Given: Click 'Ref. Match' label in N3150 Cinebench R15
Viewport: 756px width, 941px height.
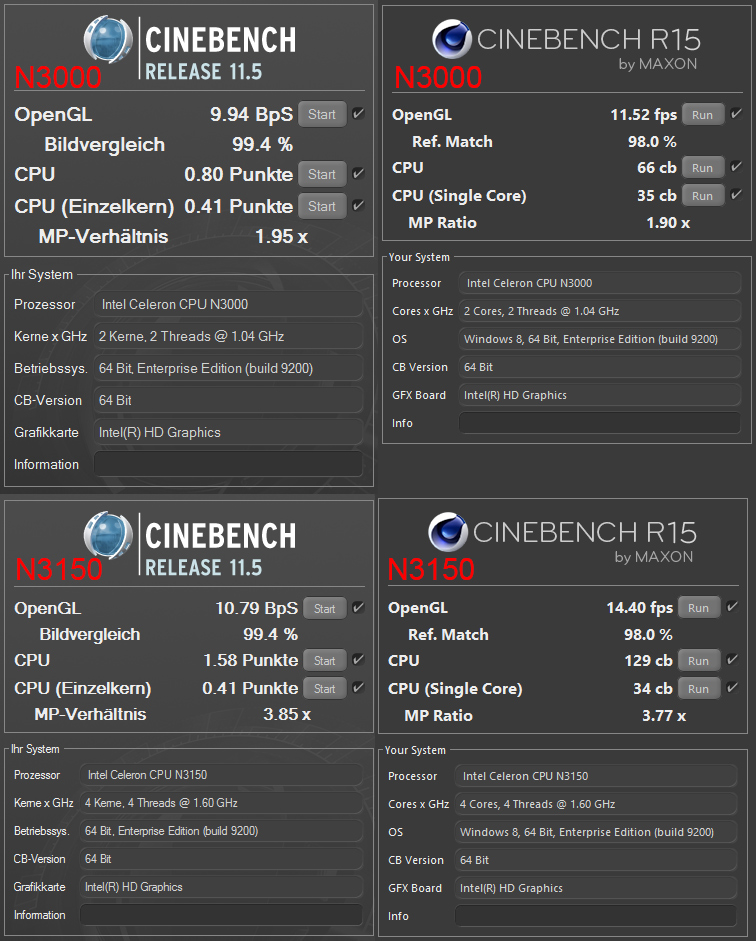Looking at the screenshot, I should [448, 634].
